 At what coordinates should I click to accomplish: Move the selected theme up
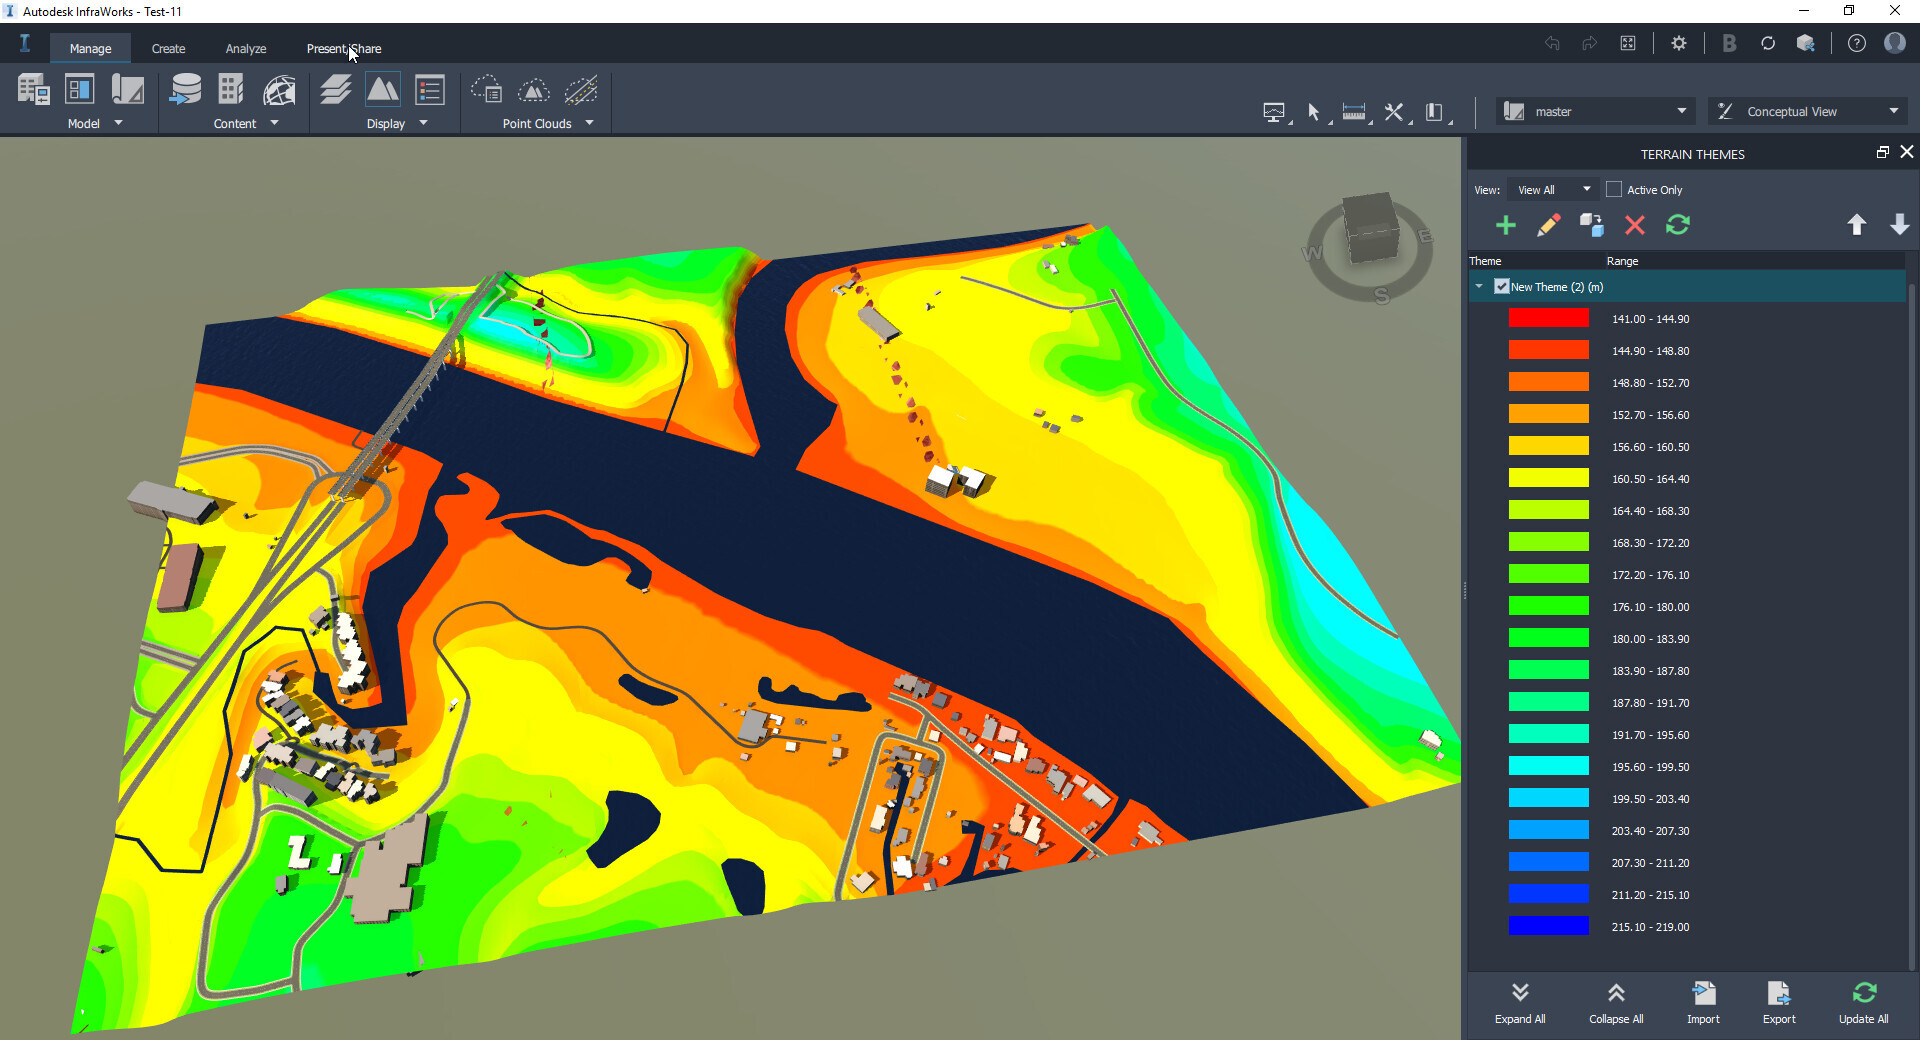(1857, 225)
